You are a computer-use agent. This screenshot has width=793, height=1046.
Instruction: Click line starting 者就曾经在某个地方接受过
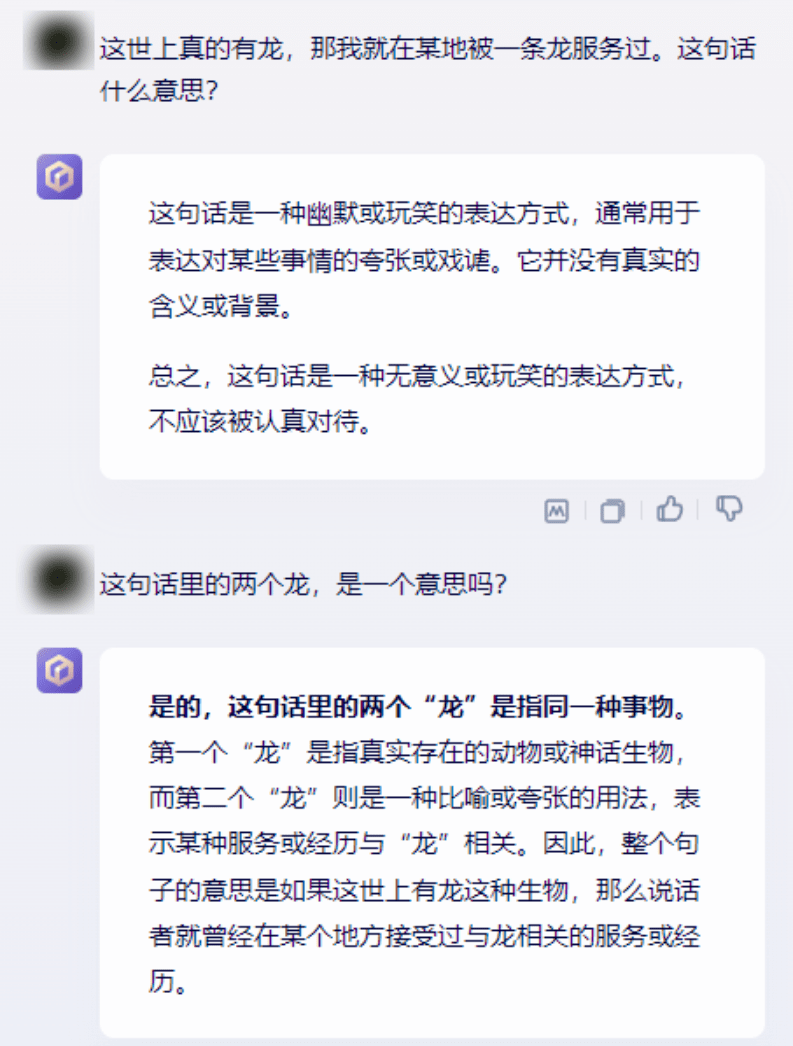pyautogui.click(x=424, y=936)
